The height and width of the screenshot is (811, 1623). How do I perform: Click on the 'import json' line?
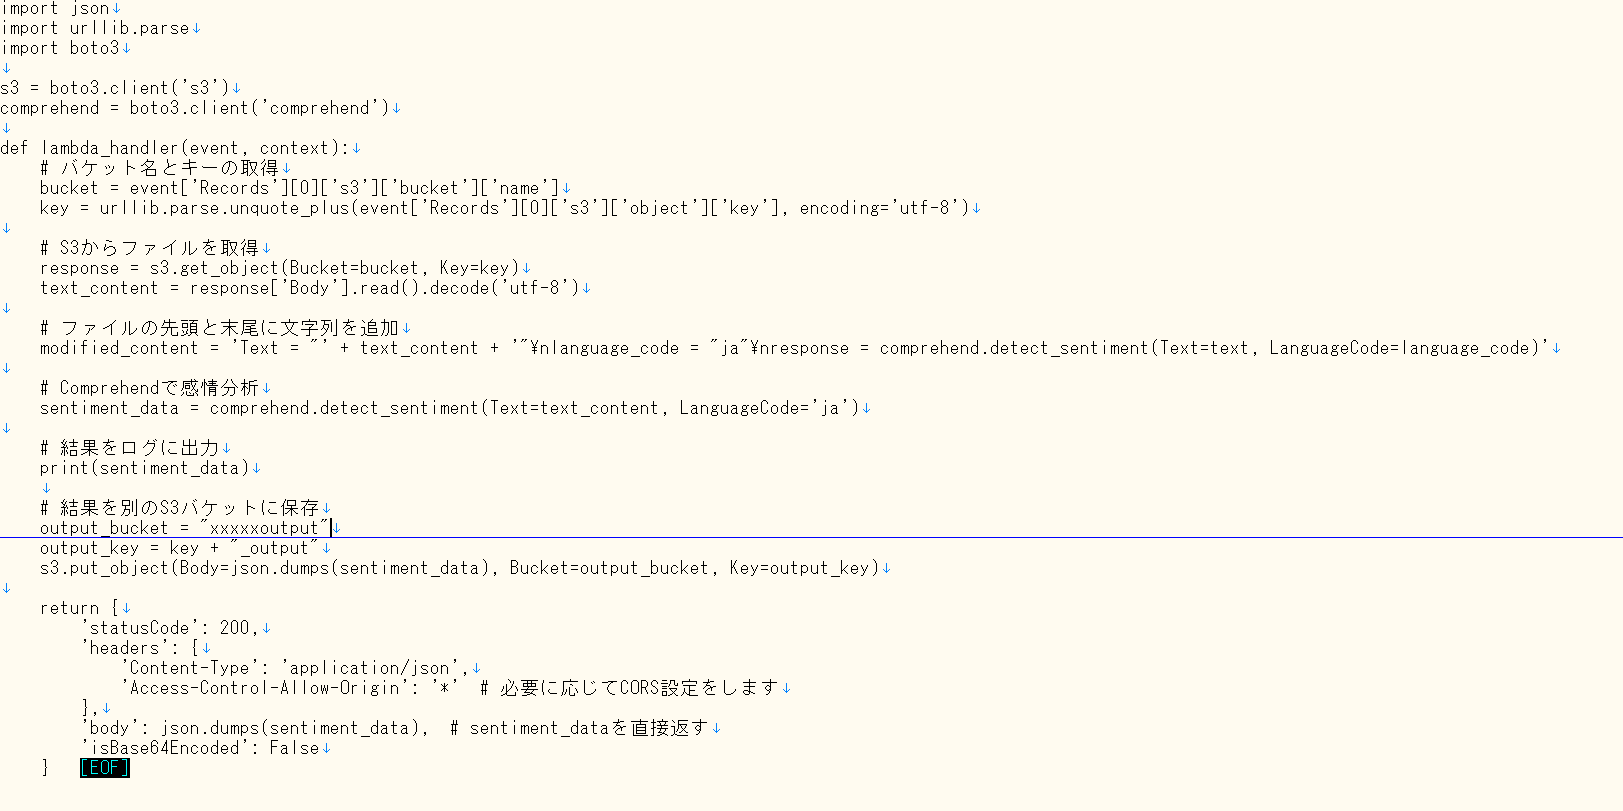55,8
